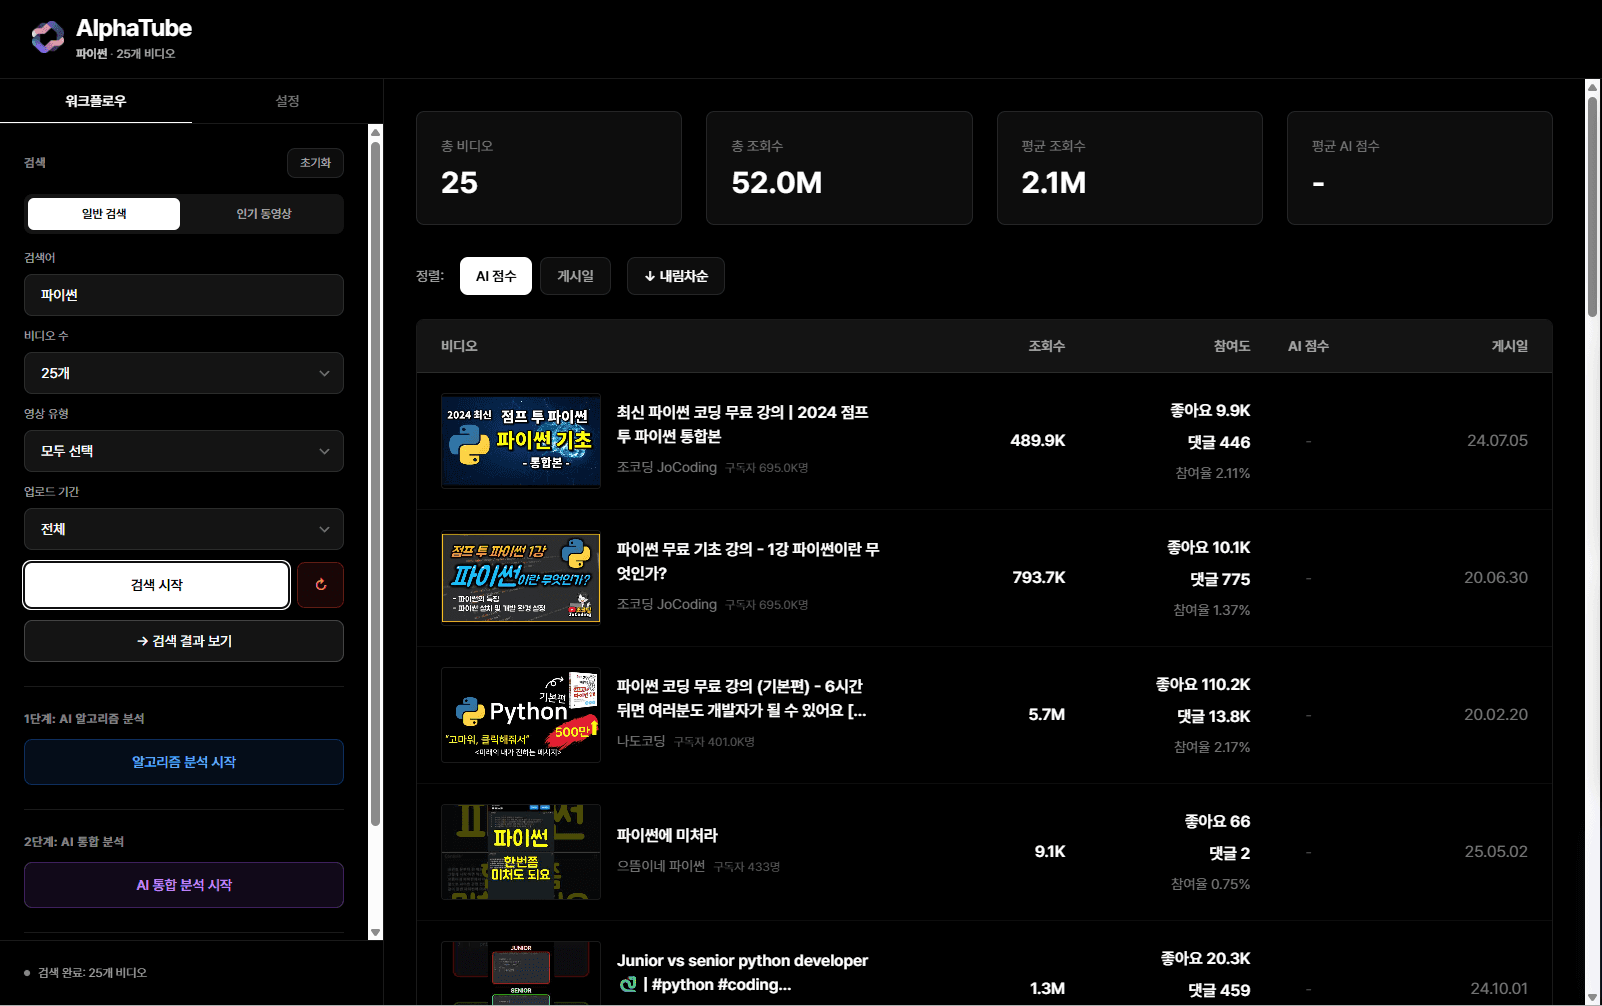
Task: Click the red refresh icon button
Action: [320, 585]
